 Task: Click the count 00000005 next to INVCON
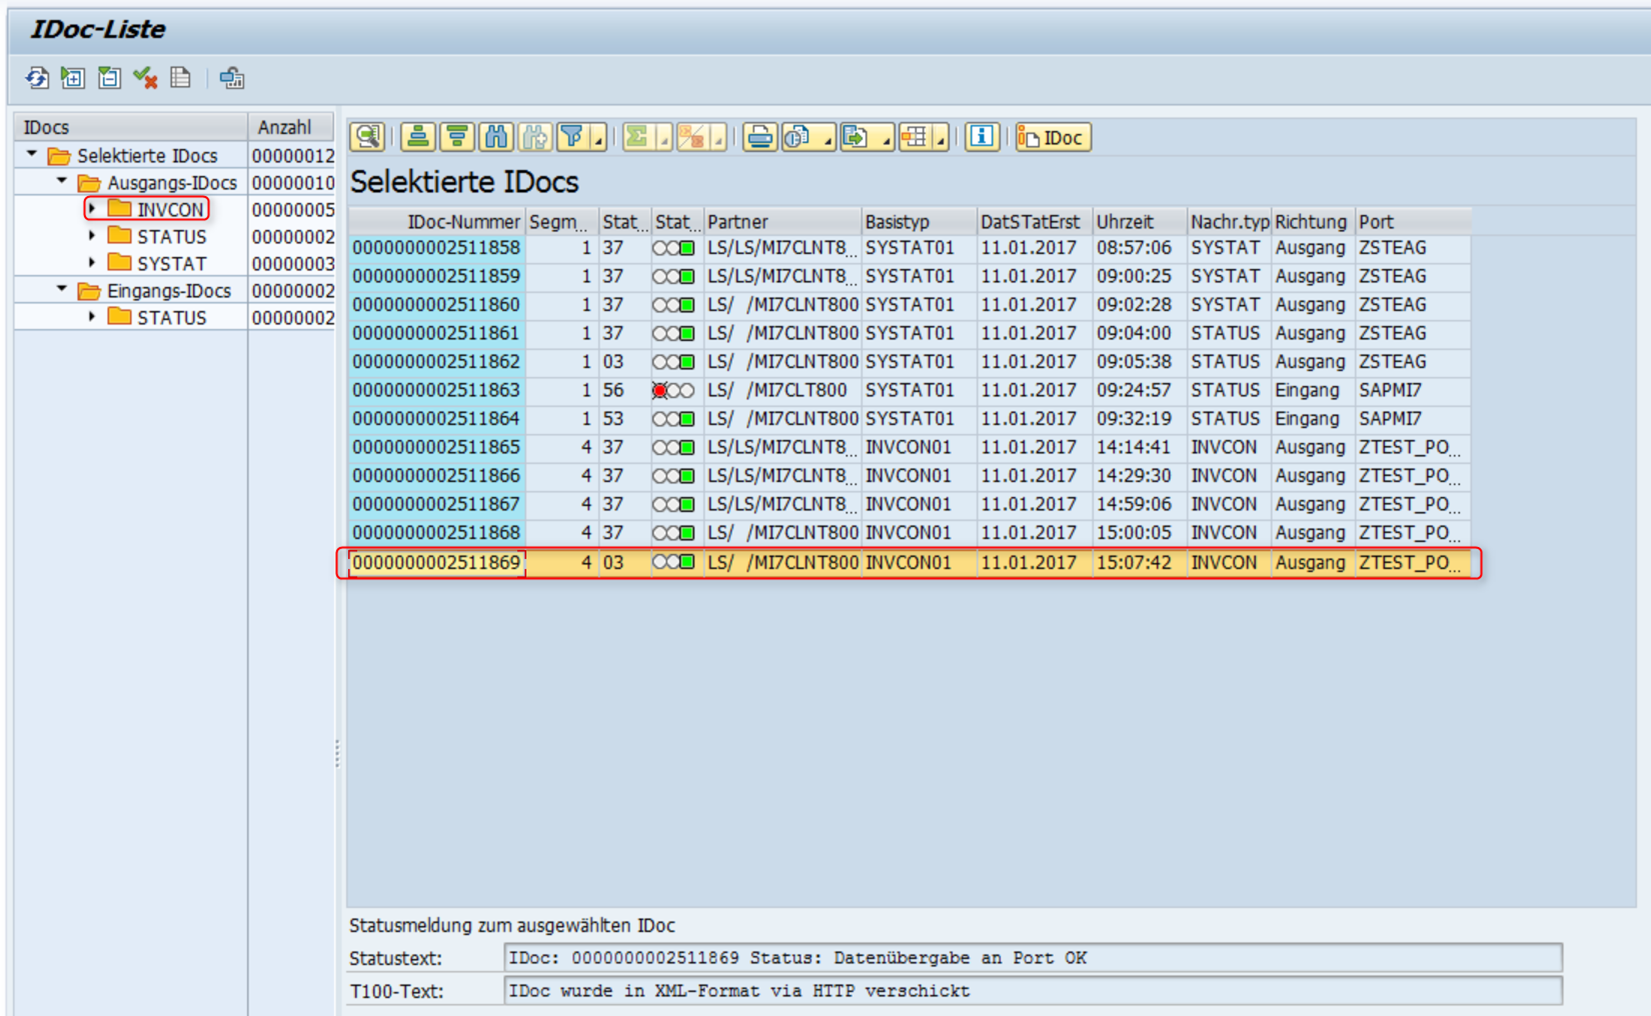click(x=292, y=209)
